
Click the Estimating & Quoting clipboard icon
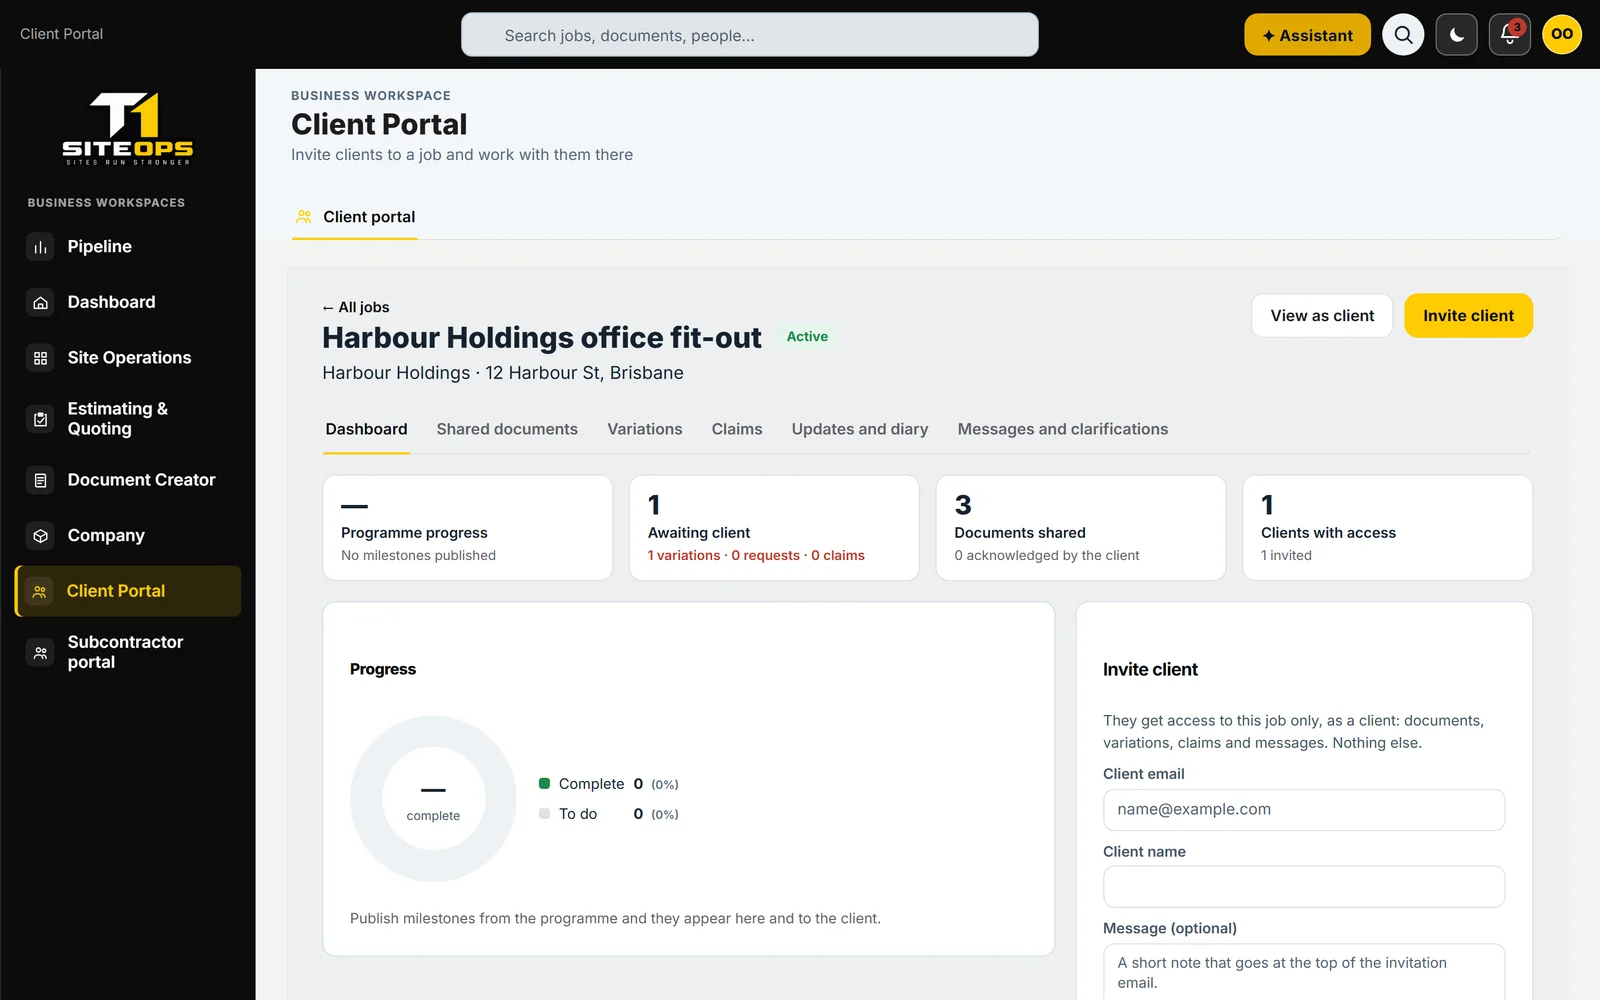tap(40, 419)
